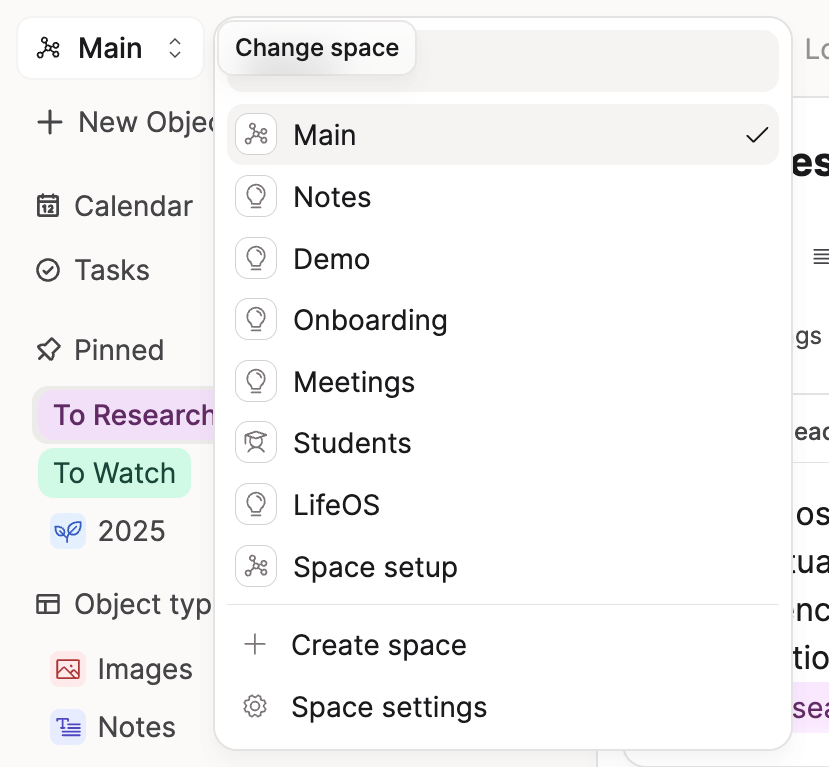829x767 pixels.
Task: Click the New Object button
Action: tap(125, 122)
